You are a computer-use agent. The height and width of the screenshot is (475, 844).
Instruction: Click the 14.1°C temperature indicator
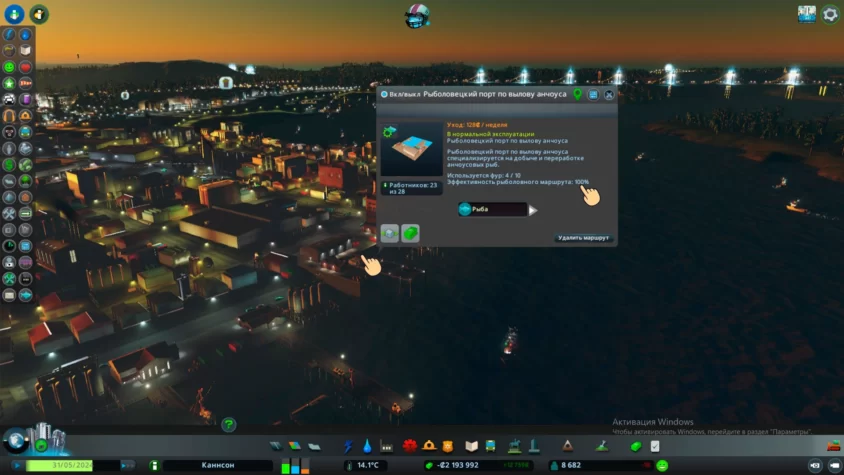point(364,465)
